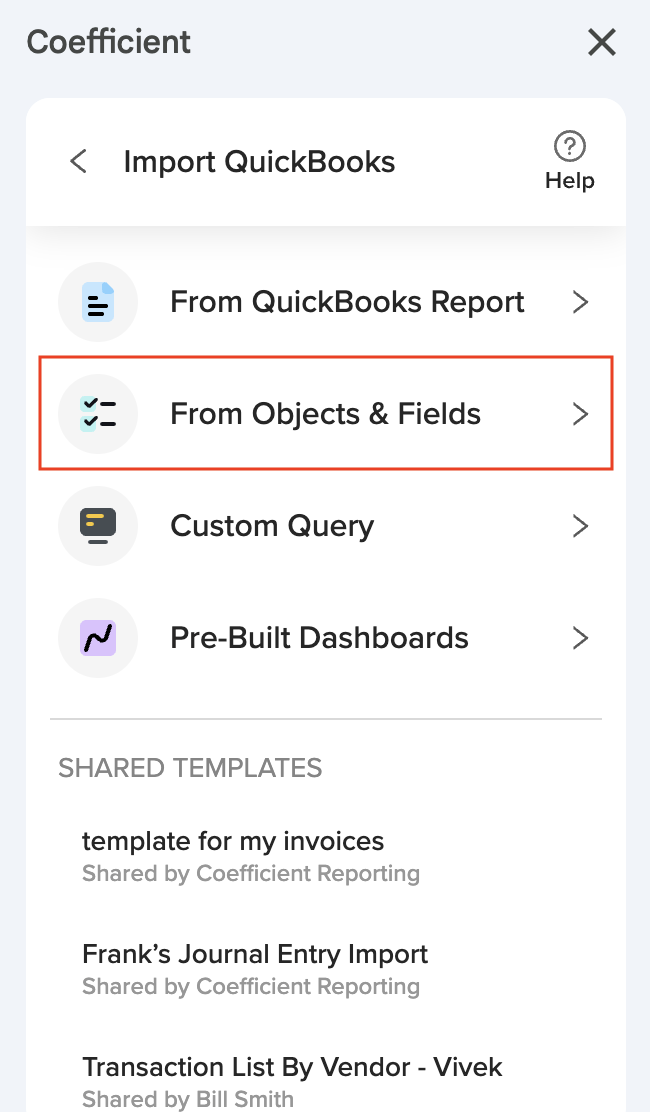
Task: Open Pre-Built Dashboards option
Action: click(319, 638)
